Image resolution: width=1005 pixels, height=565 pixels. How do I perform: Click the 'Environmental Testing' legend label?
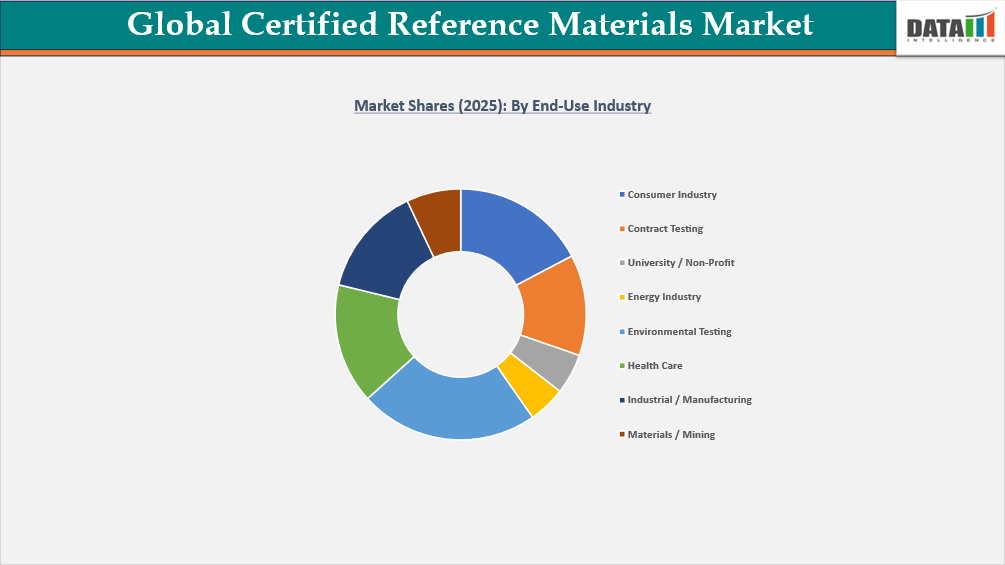point(679,332)
